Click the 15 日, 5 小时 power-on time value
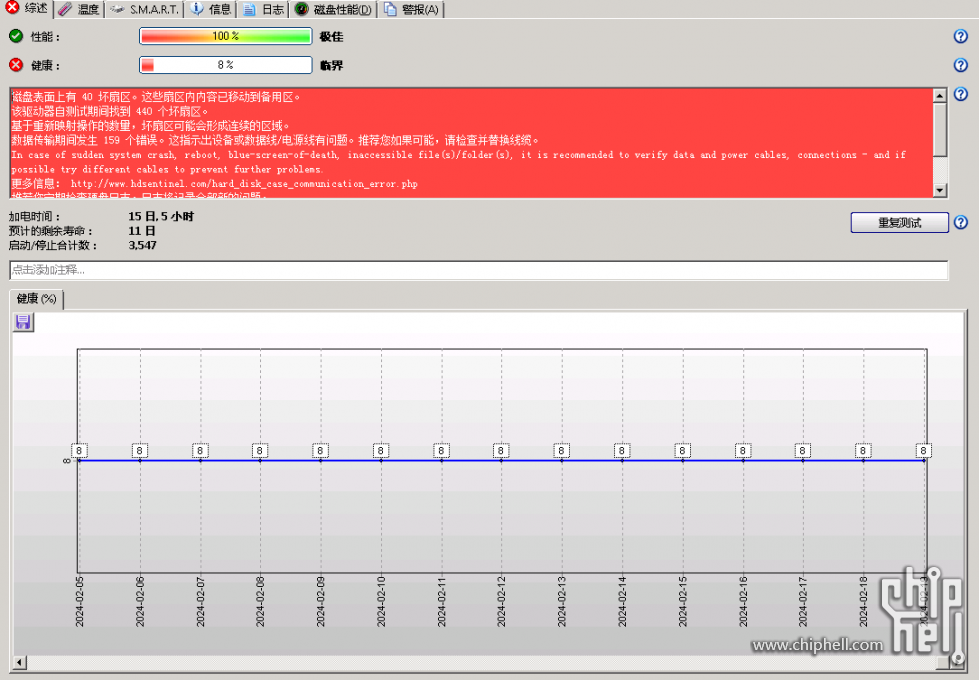 point(161,217)
